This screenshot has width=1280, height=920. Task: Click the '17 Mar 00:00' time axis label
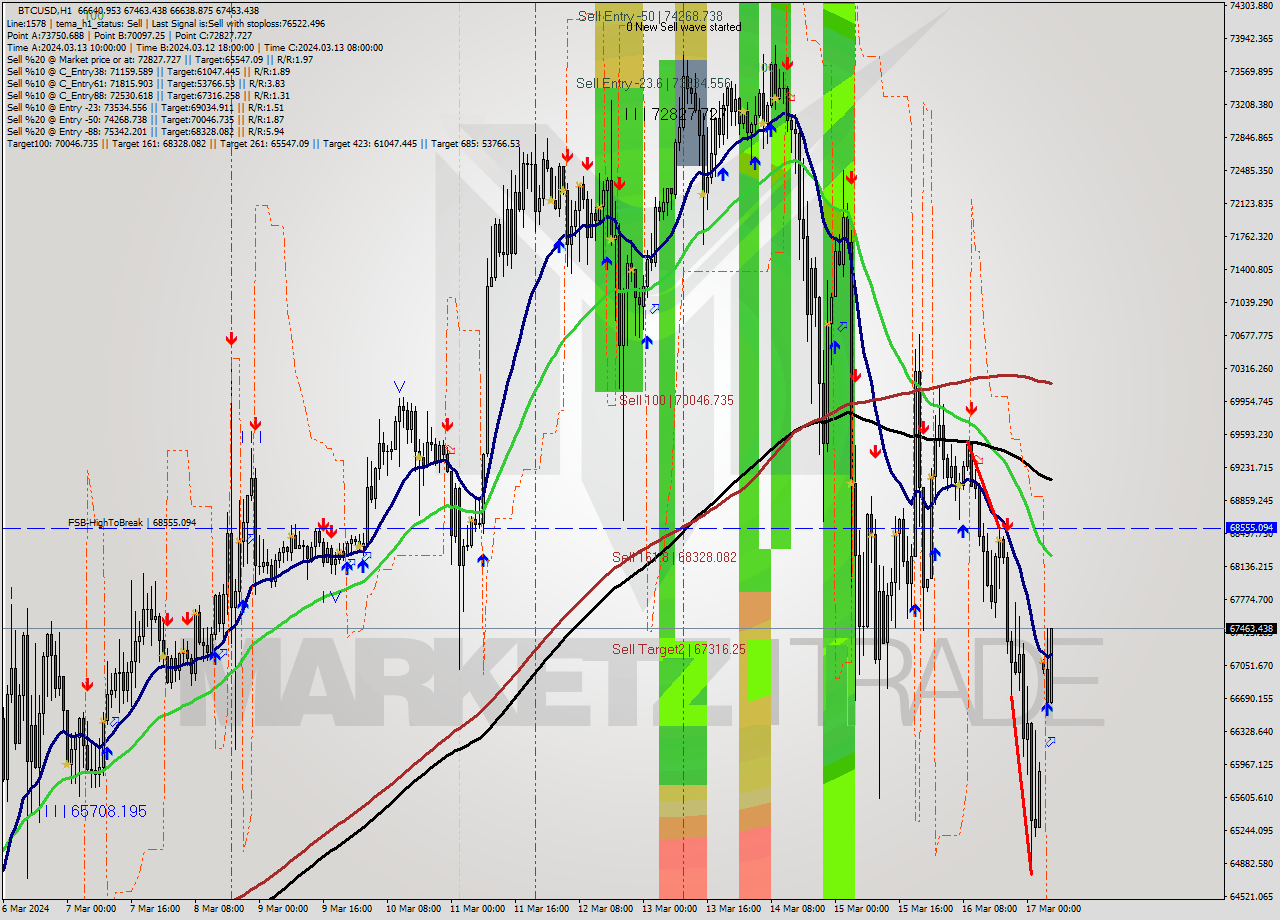[1052, 909]
